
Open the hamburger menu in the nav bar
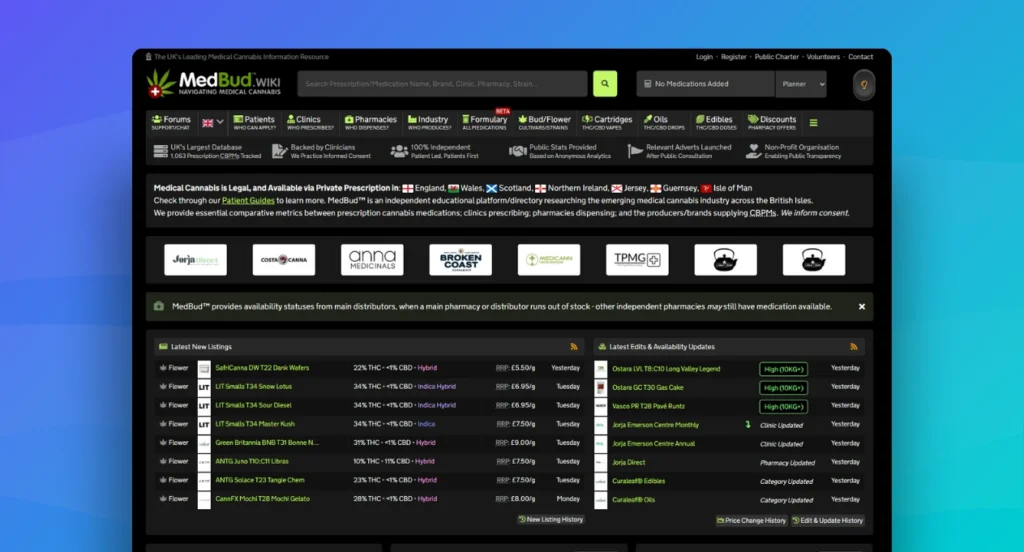pos(813,123)
